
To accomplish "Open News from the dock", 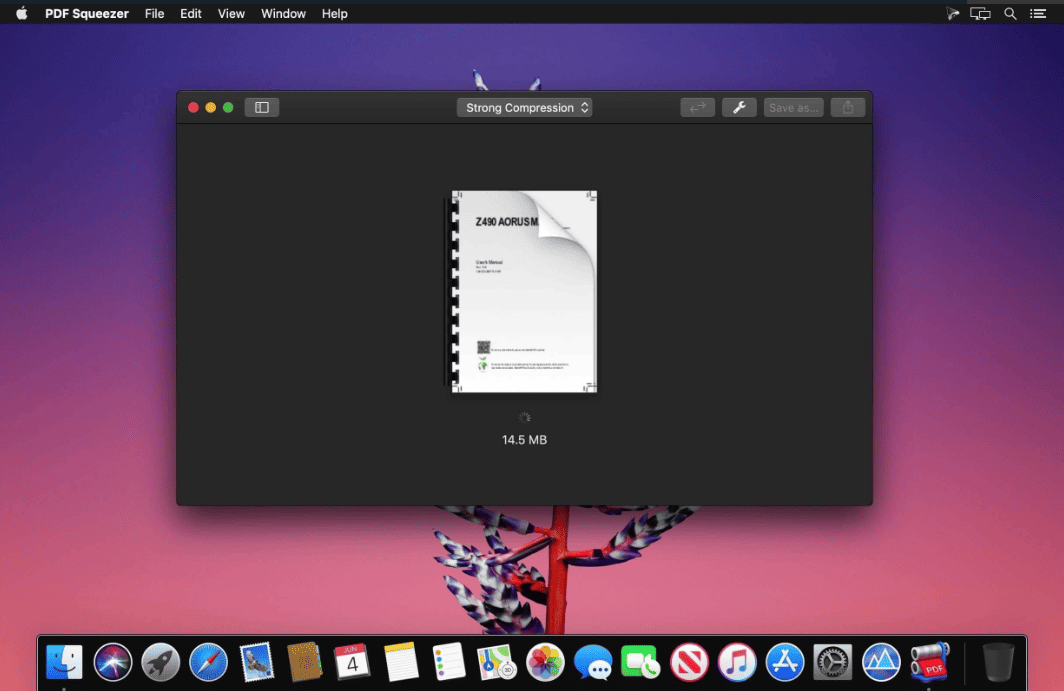I will click(x=689, y=662).
